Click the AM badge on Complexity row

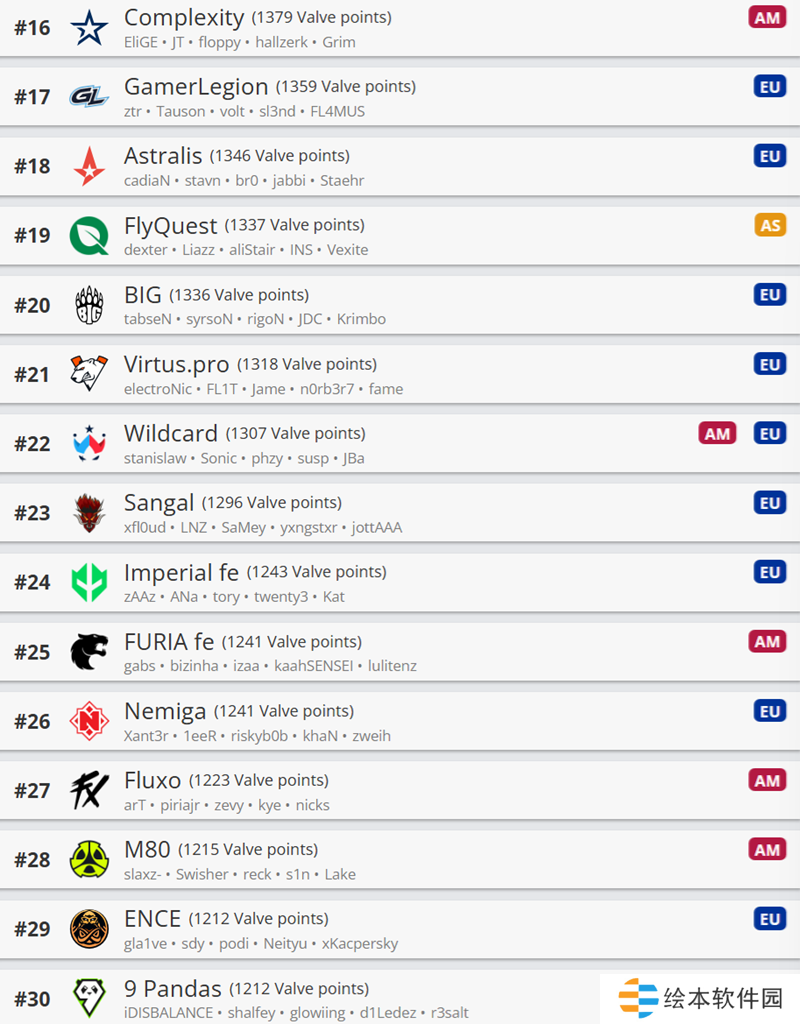(x=767, y=18)
